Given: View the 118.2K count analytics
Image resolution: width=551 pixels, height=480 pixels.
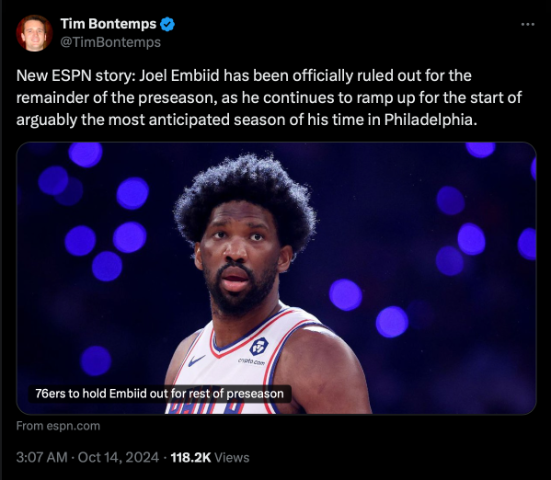Looking at the screenshot, I should point(191,458).
